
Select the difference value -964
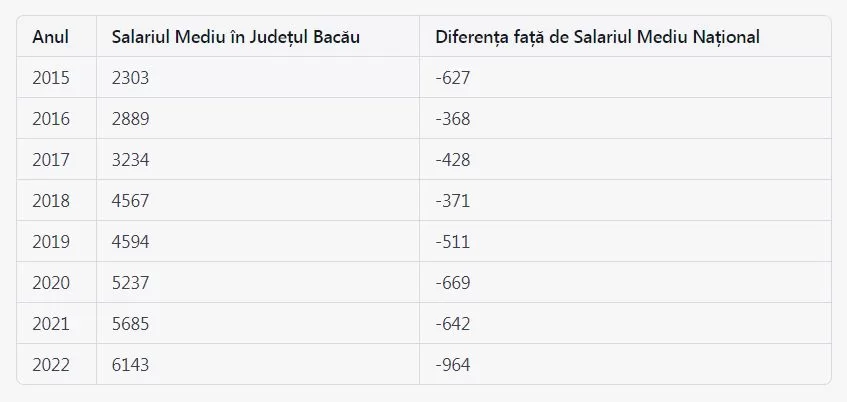click(453, 365)
